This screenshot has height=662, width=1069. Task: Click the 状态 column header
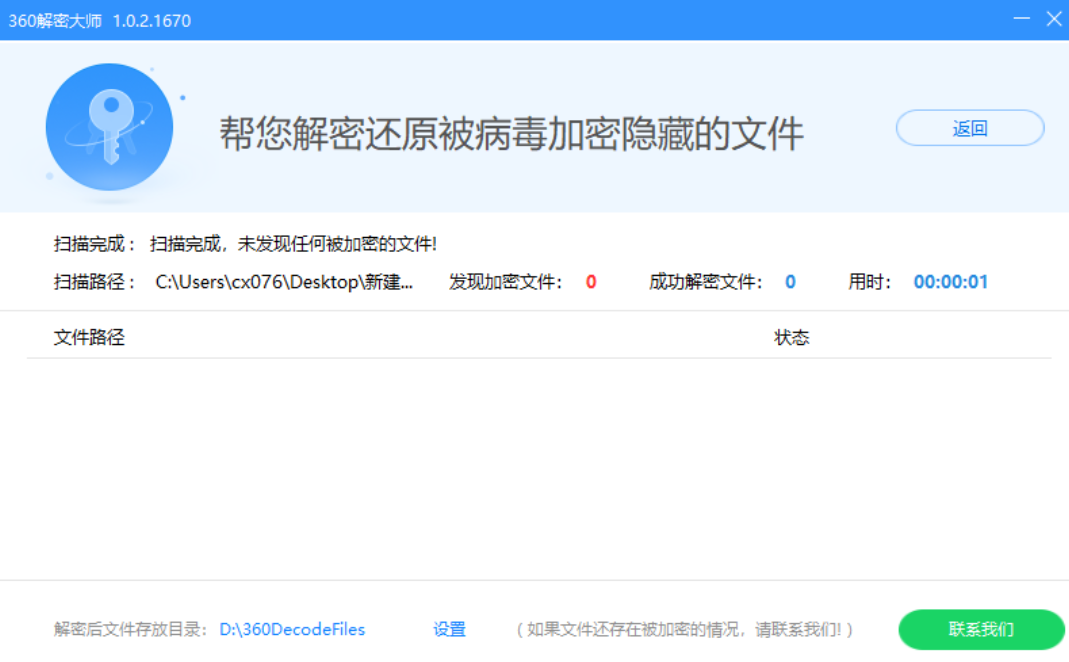coord(791,338)
